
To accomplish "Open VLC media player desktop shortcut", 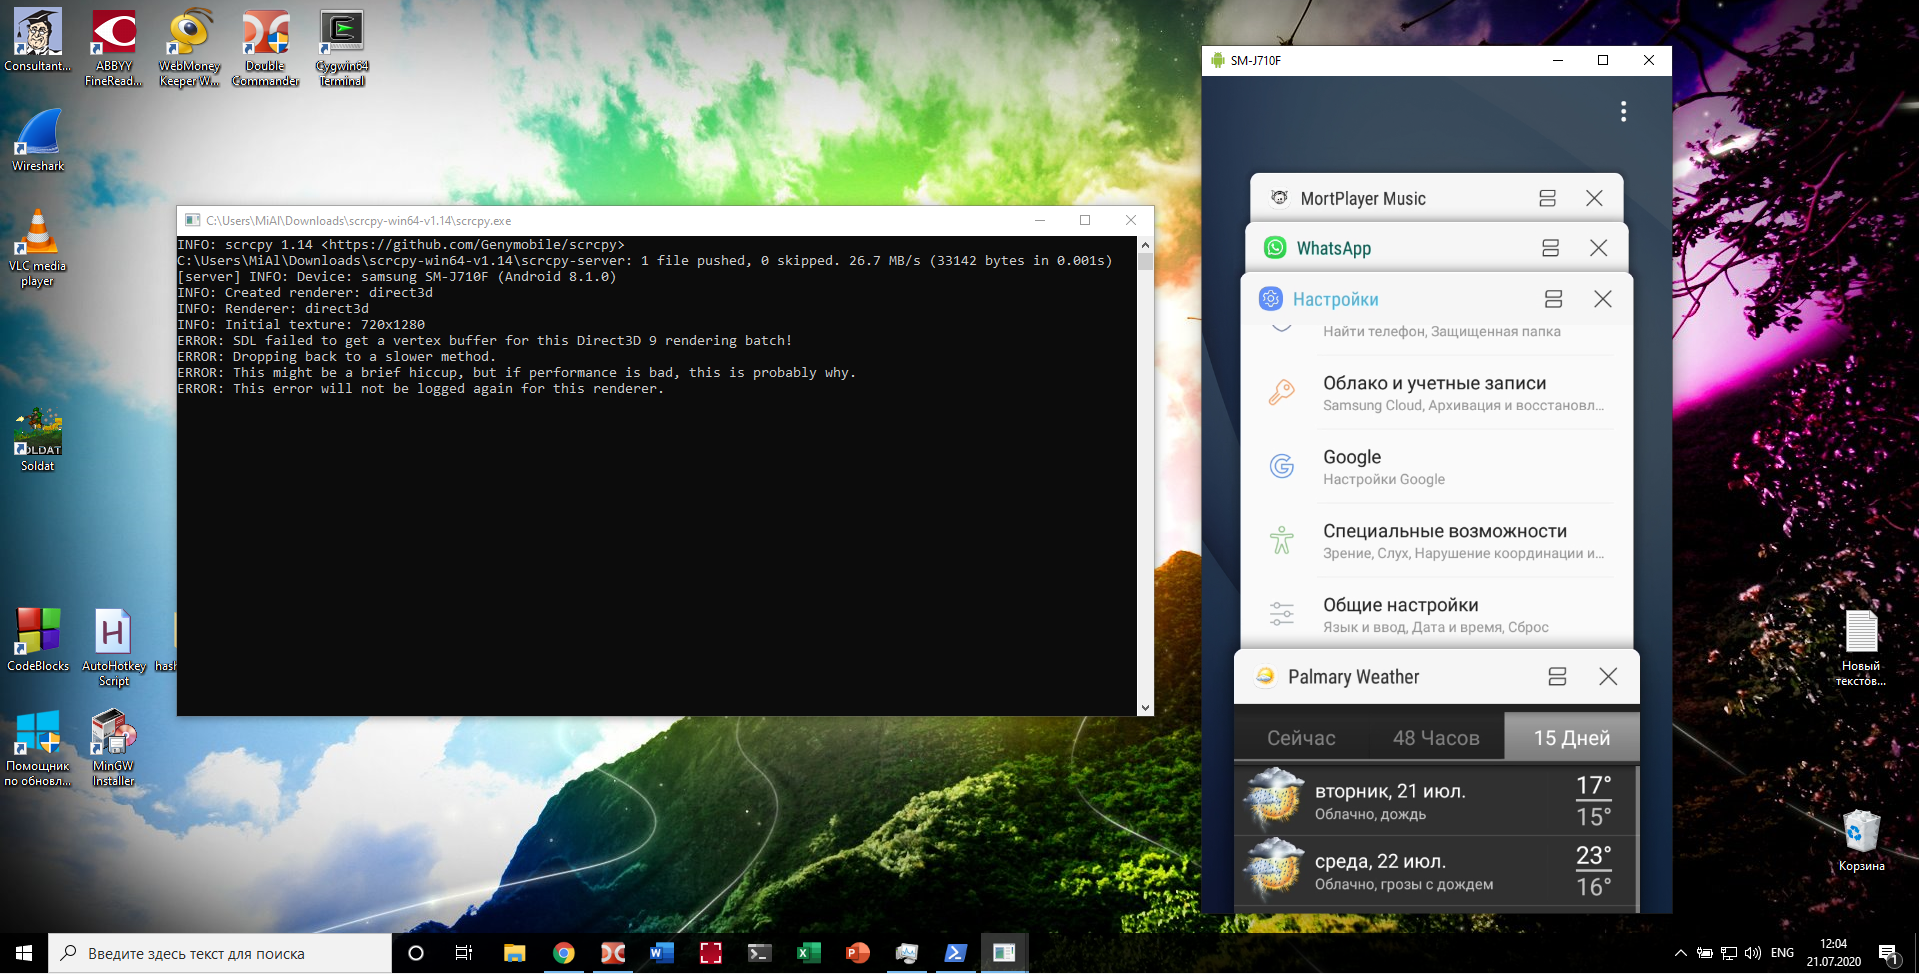I will 38,247.
